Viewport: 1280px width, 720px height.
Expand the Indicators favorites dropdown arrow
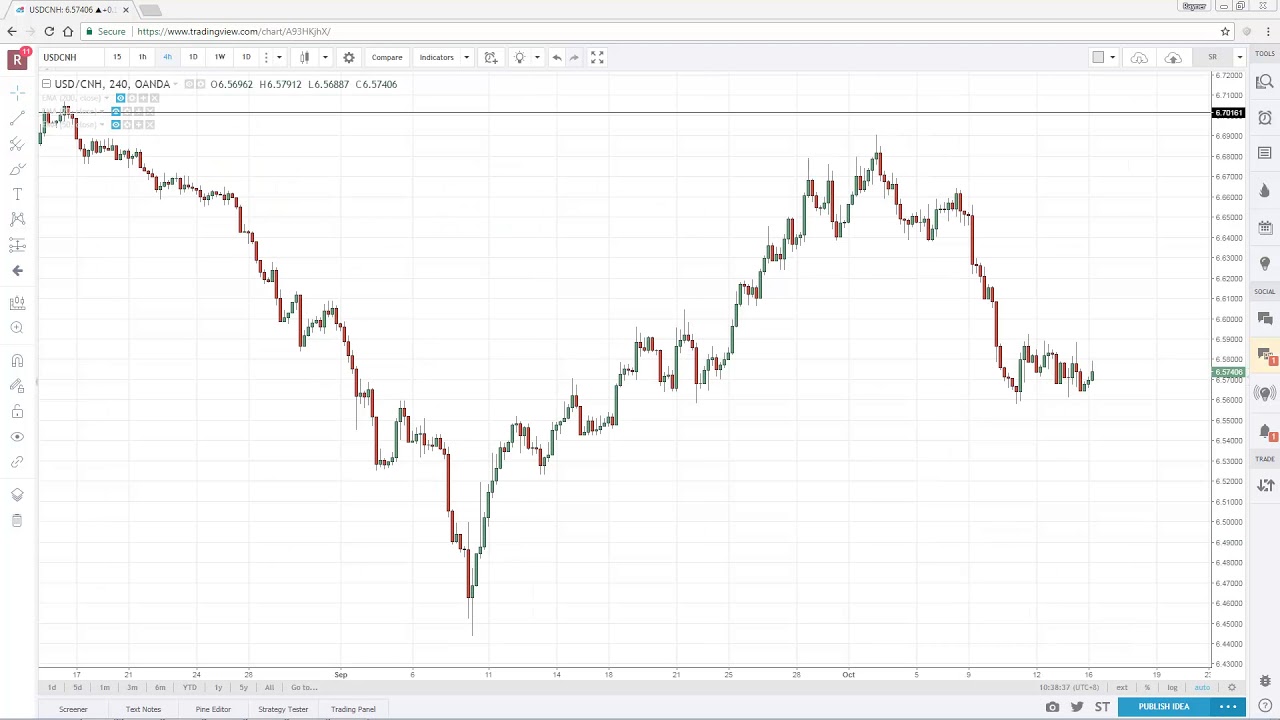pyautogui.click(x=466, y=57)
